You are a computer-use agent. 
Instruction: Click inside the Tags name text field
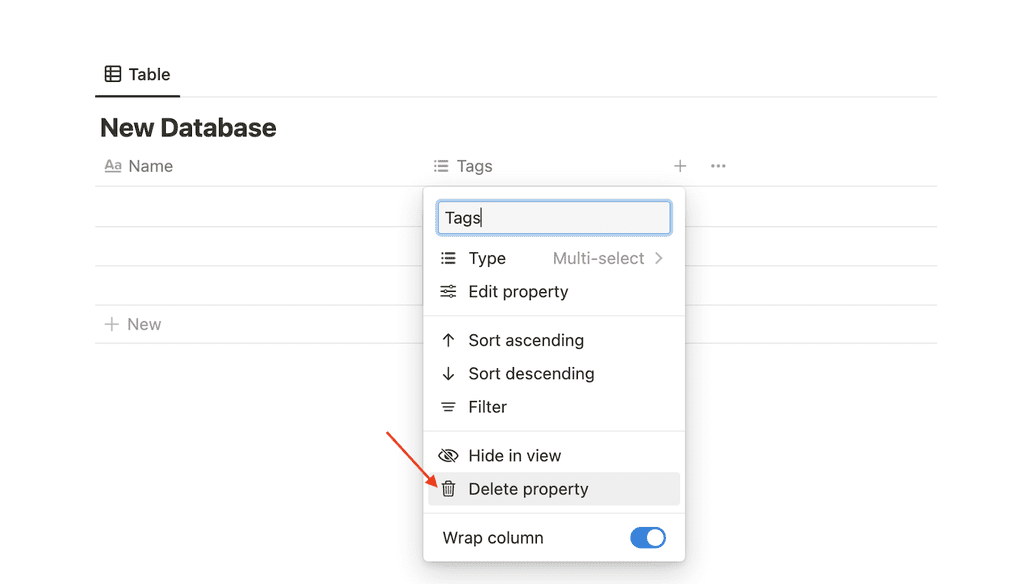tap(553, 217)
